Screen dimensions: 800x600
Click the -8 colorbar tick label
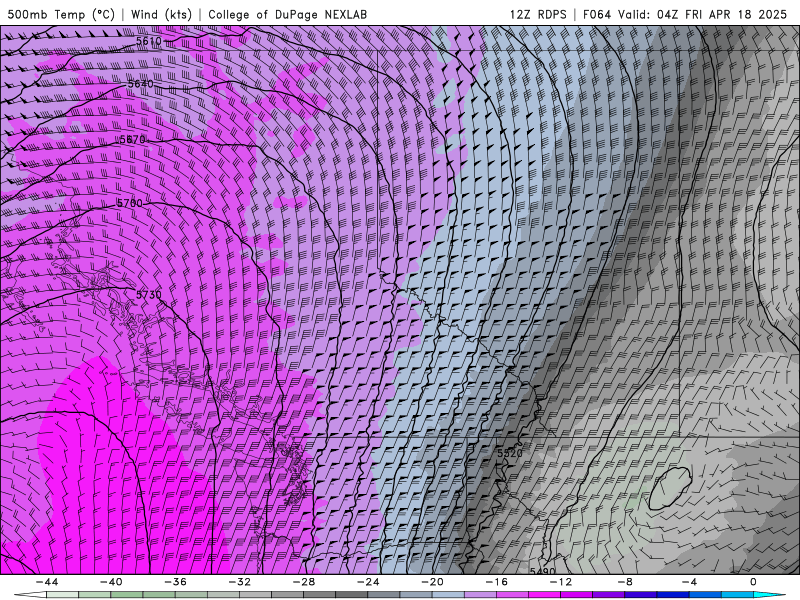(x=625, y=582)
